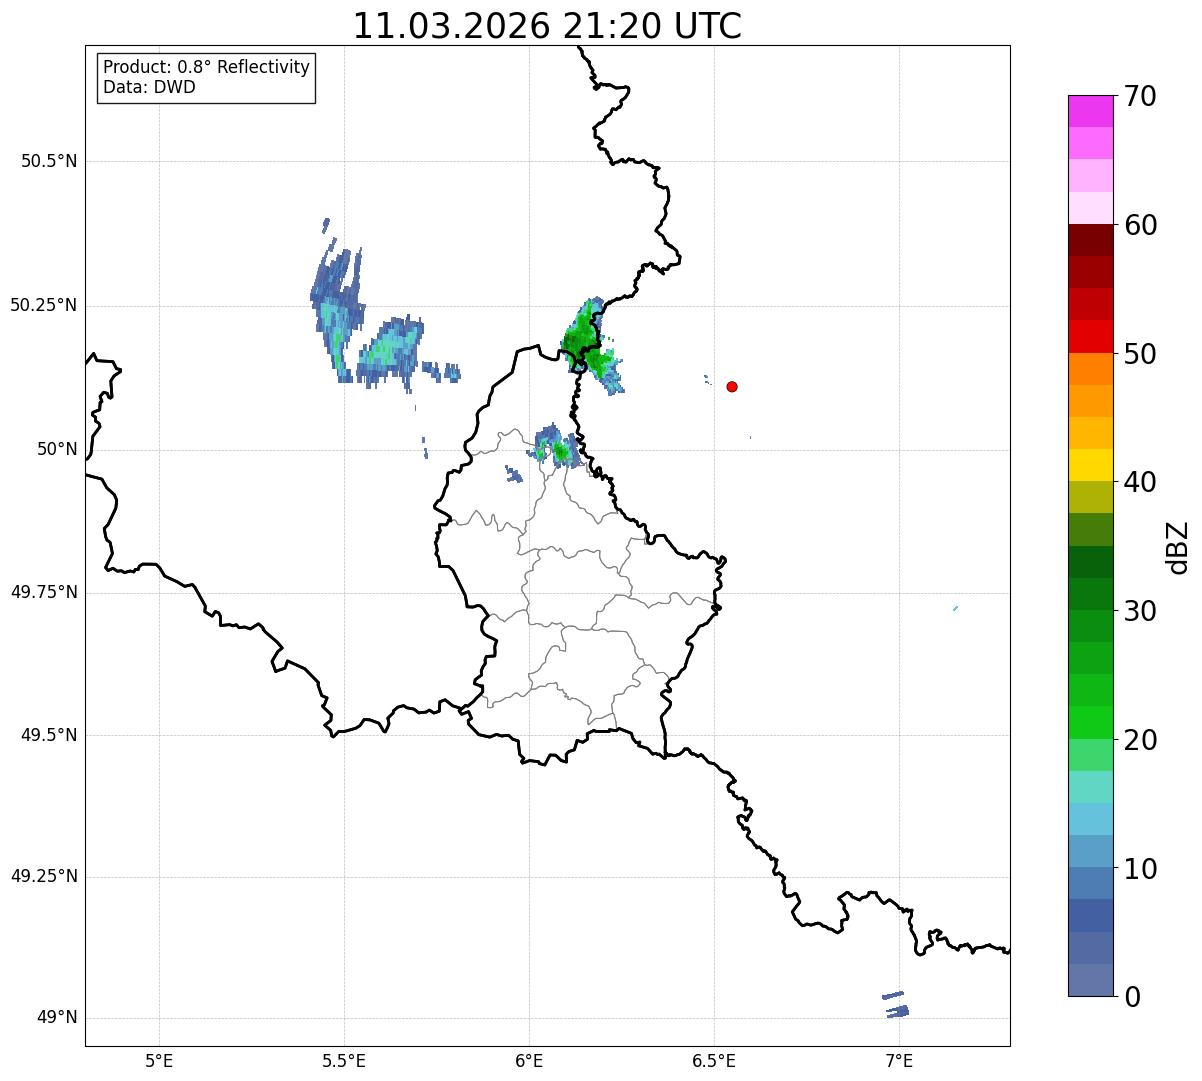1202x1081 pixels.
Task: Click the tiny cyan echo near 7.15°E
Action: point(956,608)
